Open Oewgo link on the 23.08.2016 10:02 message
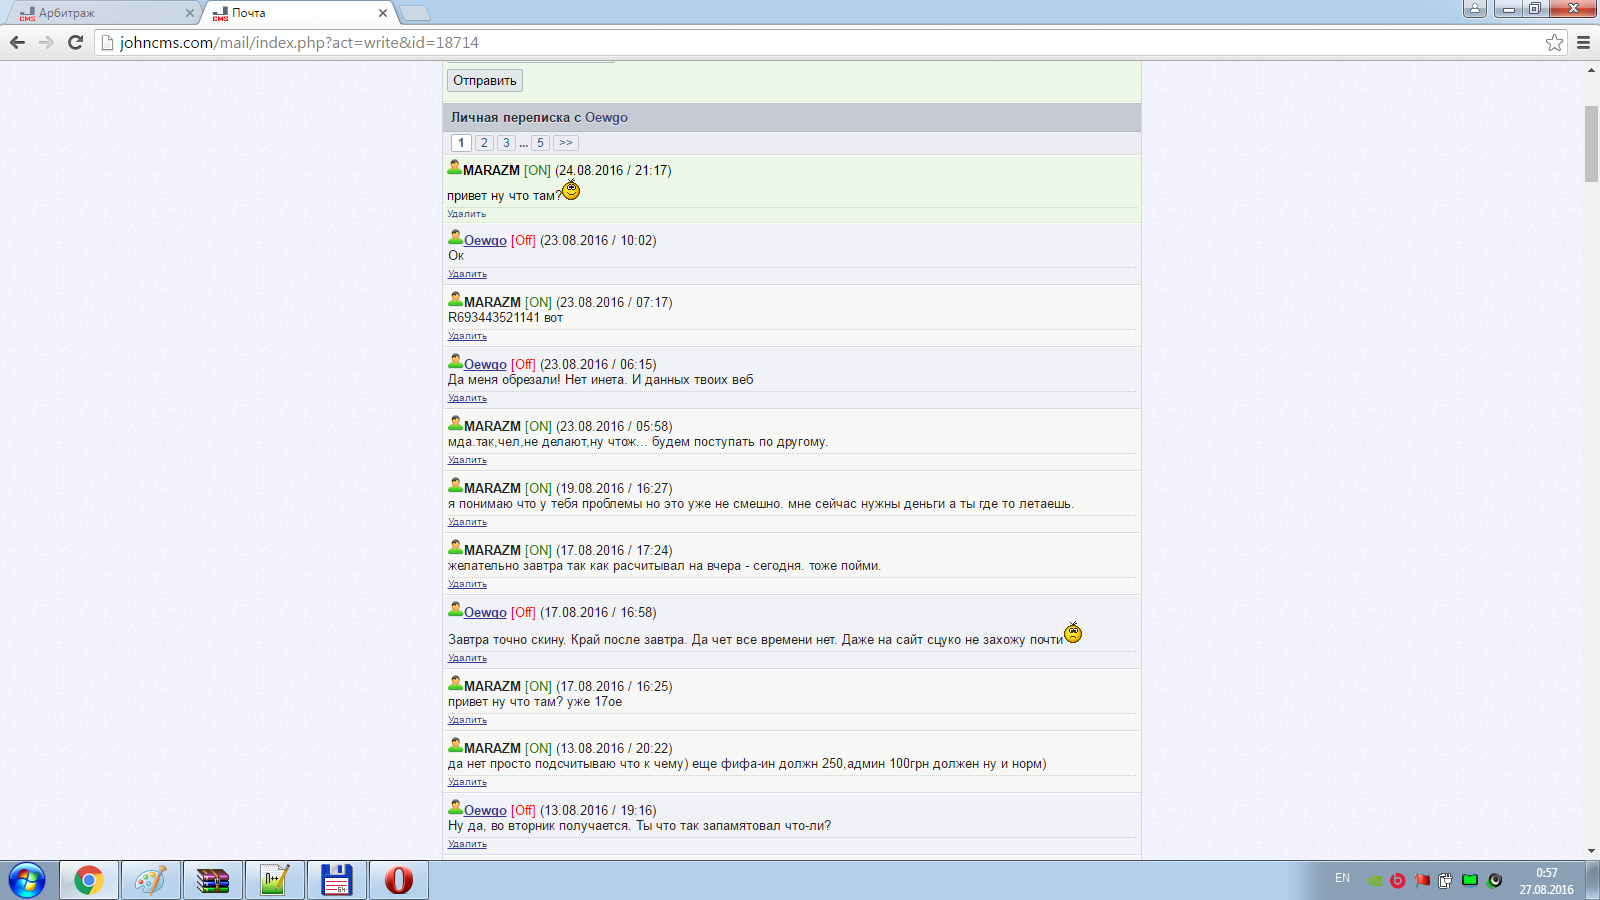This screenshot has width=1600, height=900. pyautogui.click(x=485, y=241)
